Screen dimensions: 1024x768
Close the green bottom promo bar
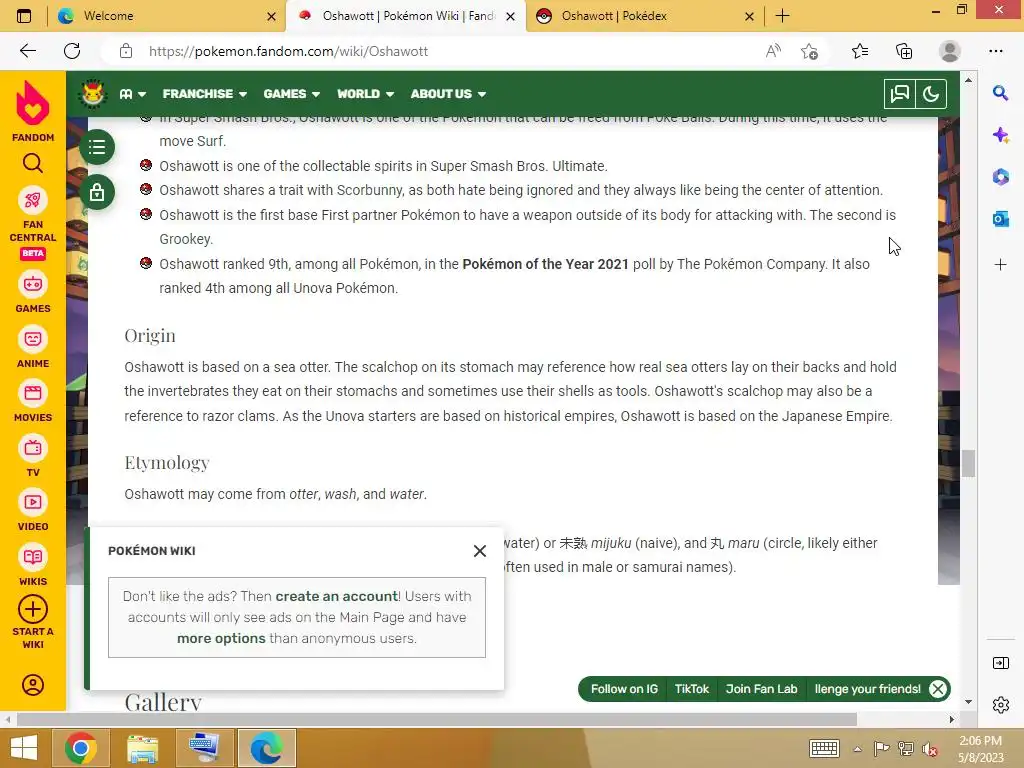pyautogui.click(x=938, y=689)
